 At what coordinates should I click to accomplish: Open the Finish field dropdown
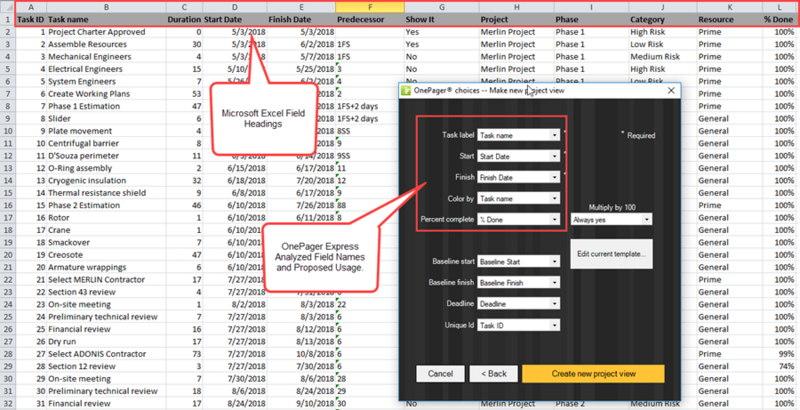(518, 177)
